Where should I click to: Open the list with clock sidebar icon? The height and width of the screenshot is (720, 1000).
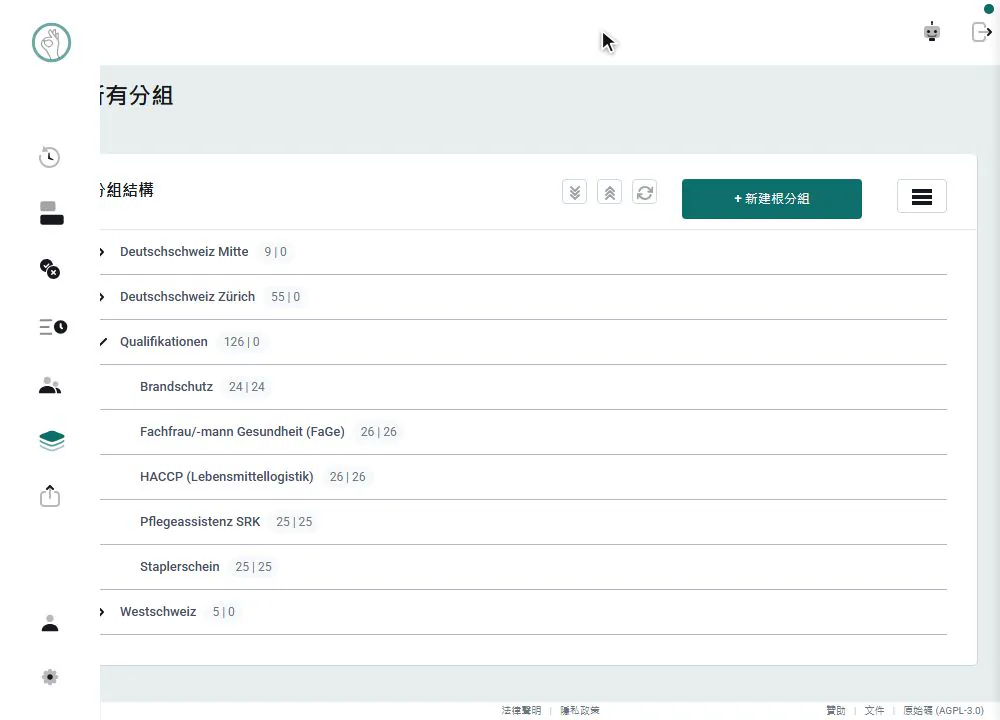point(53,327)
